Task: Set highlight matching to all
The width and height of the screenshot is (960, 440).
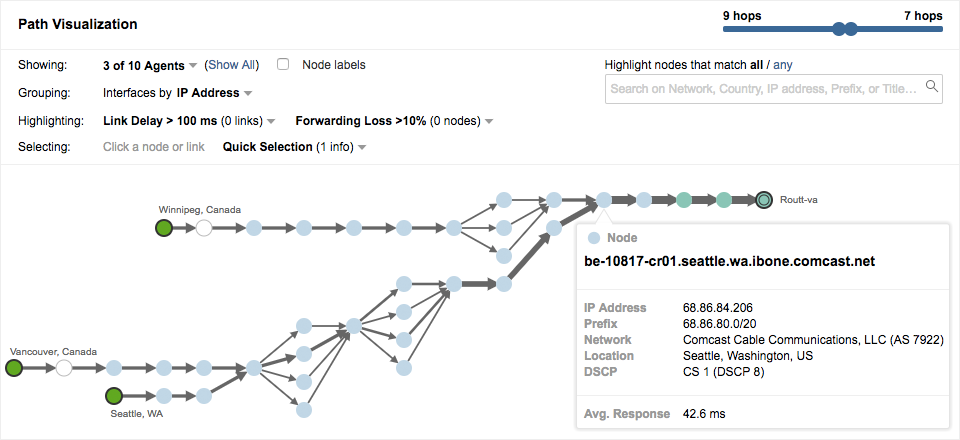Action: [x=756, y=65]
